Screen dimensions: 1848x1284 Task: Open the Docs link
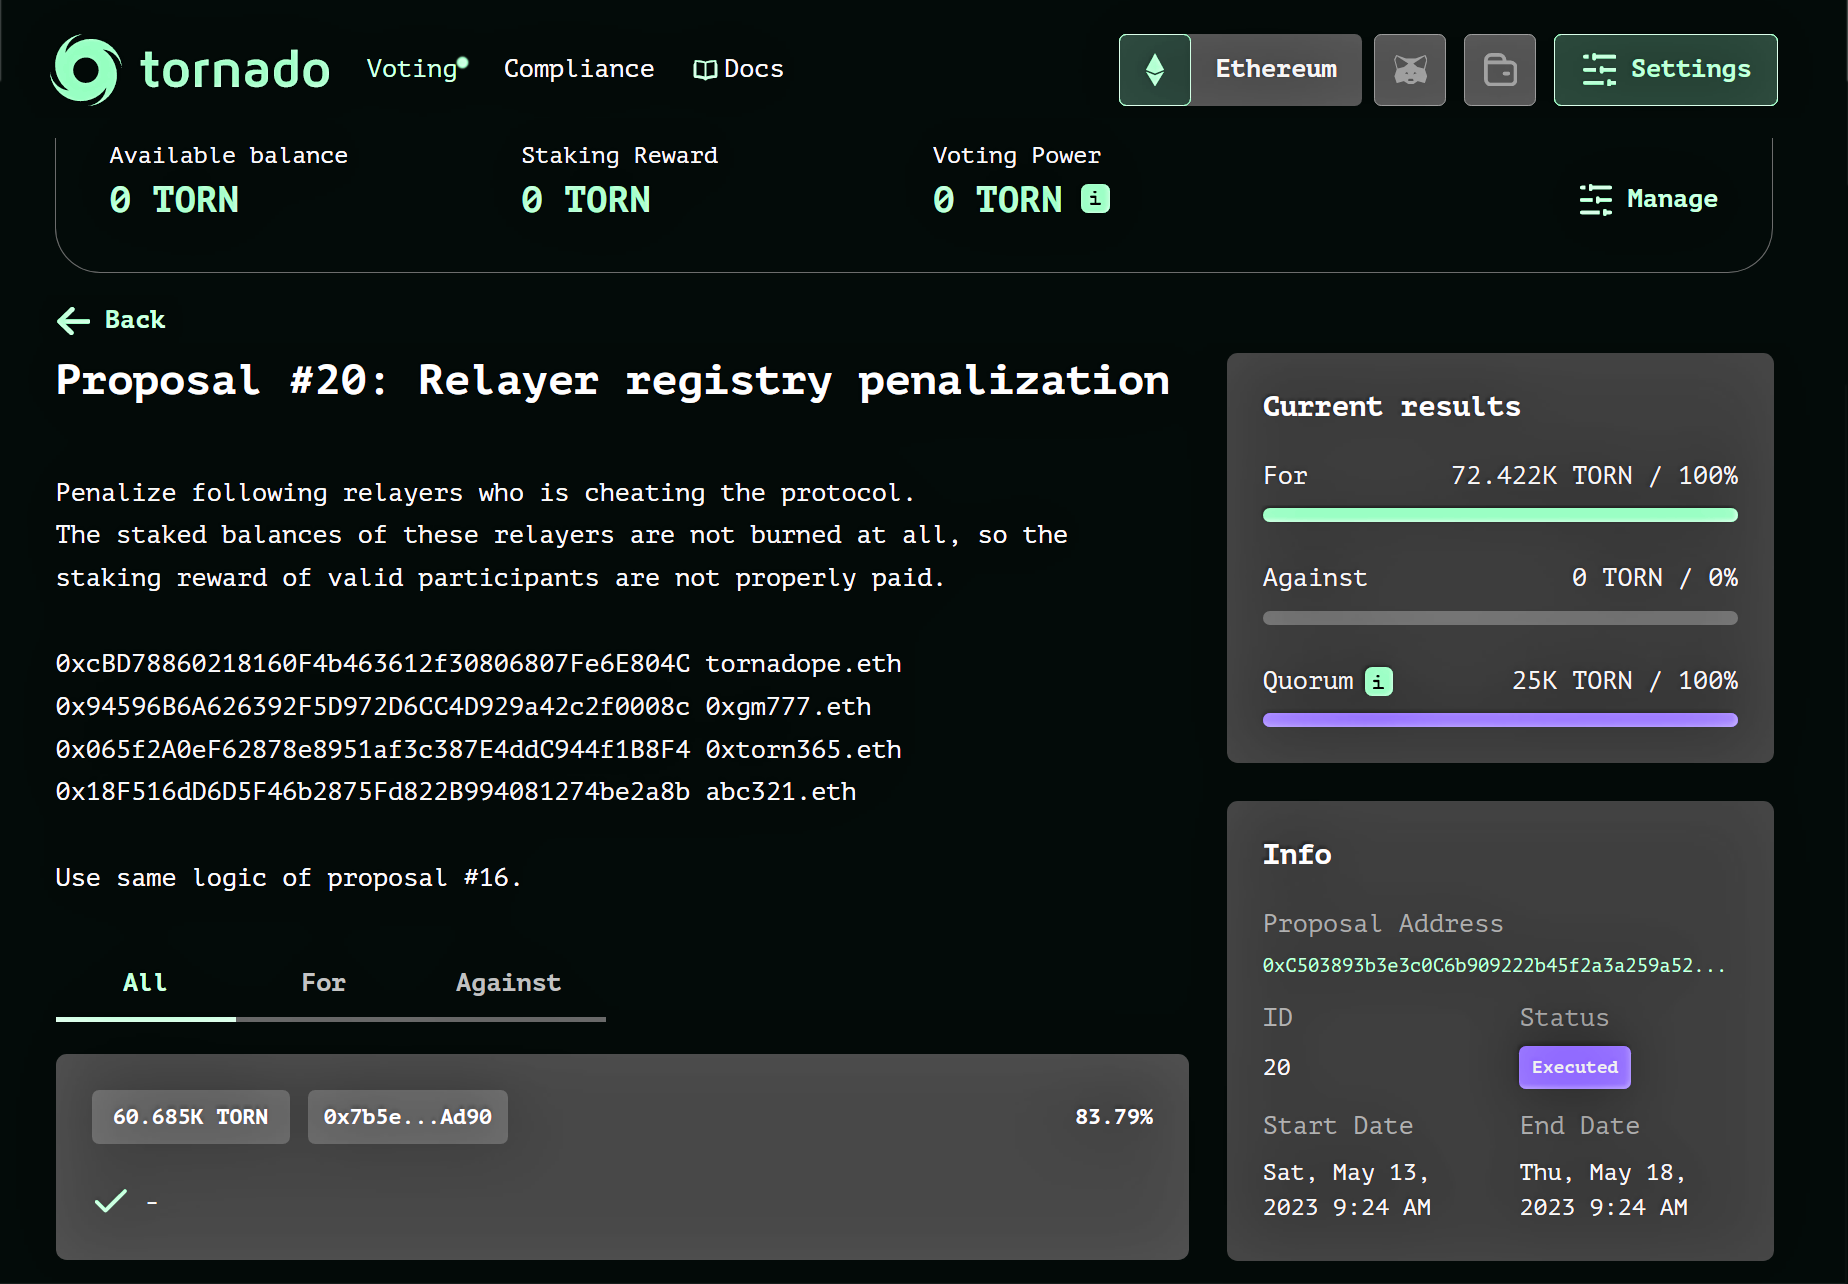click(x=739, y=69)
